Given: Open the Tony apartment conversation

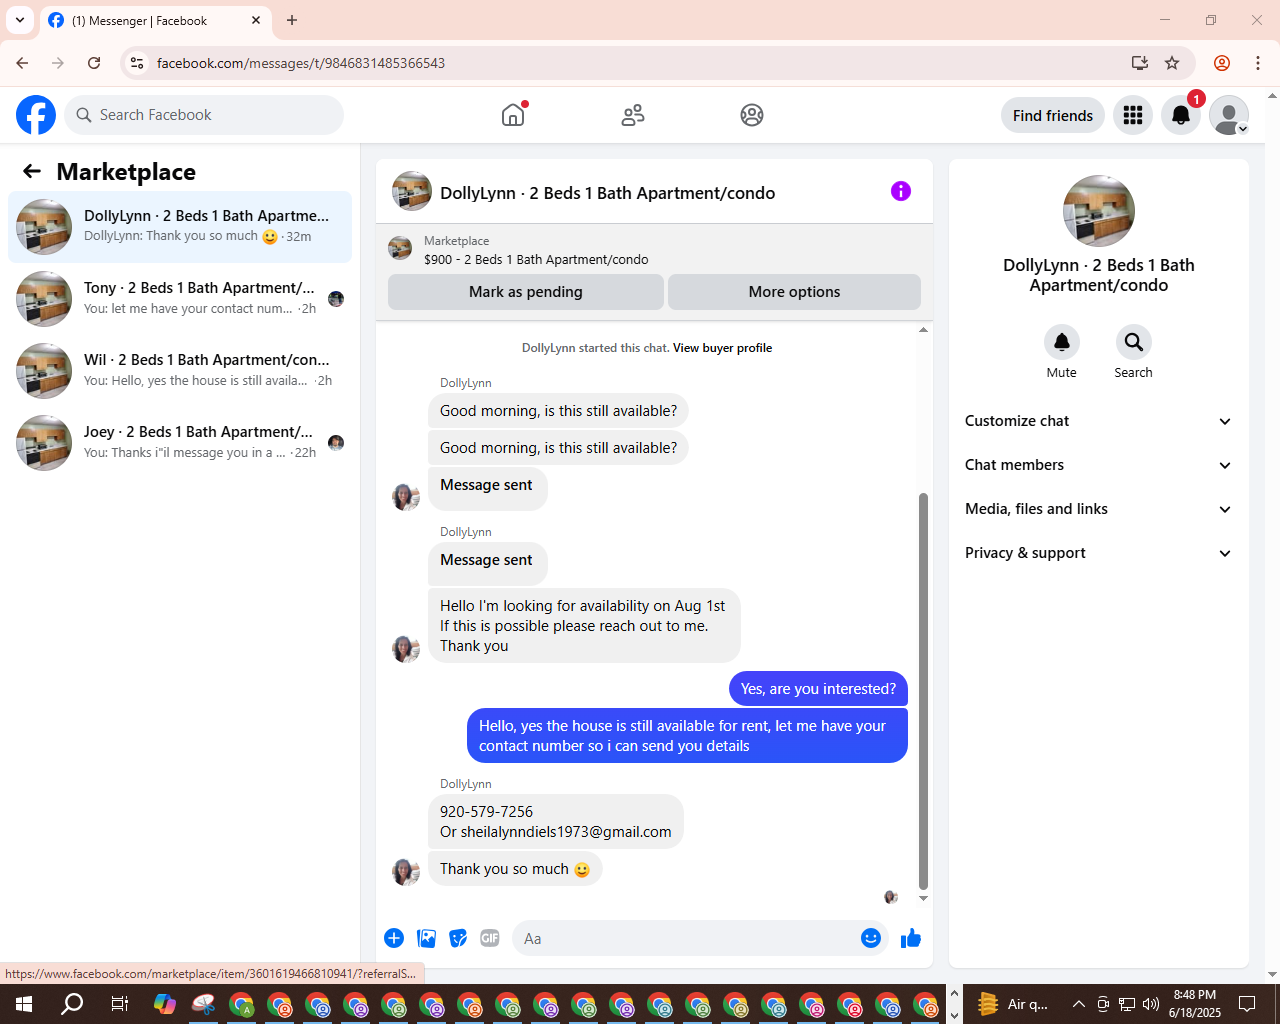Looking at the screenshot, I should (180, 299).
